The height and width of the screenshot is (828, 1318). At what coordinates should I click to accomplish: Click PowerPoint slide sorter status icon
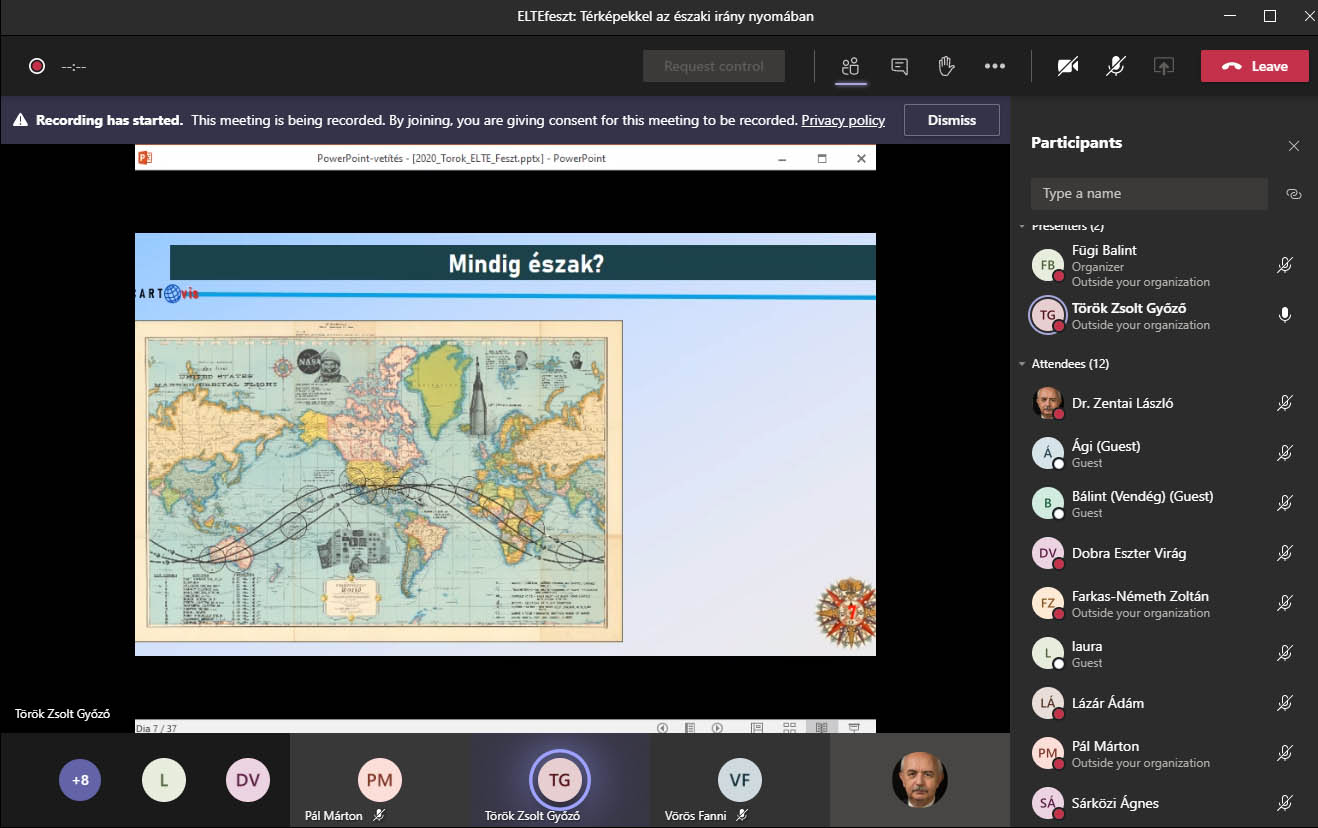(789, 728)
